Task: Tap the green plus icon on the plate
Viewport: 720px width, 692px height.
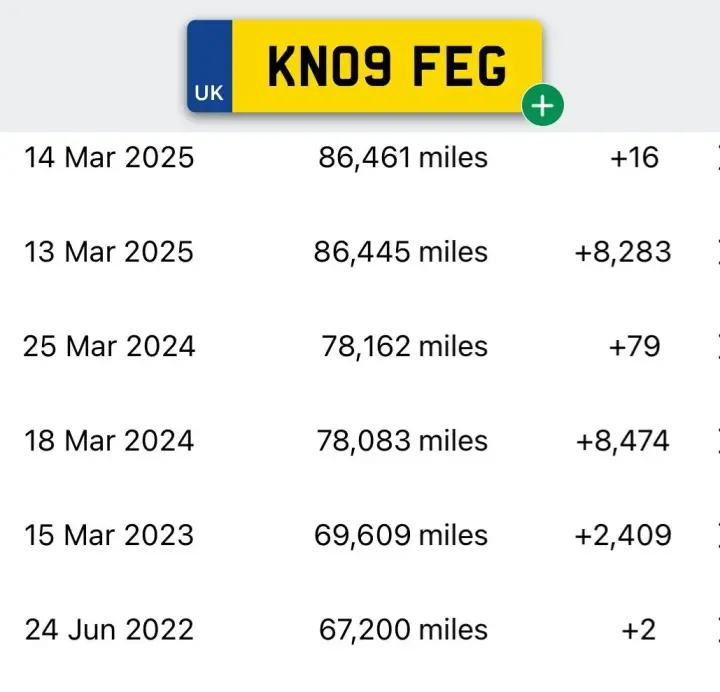Action: (x=542, y=105)
